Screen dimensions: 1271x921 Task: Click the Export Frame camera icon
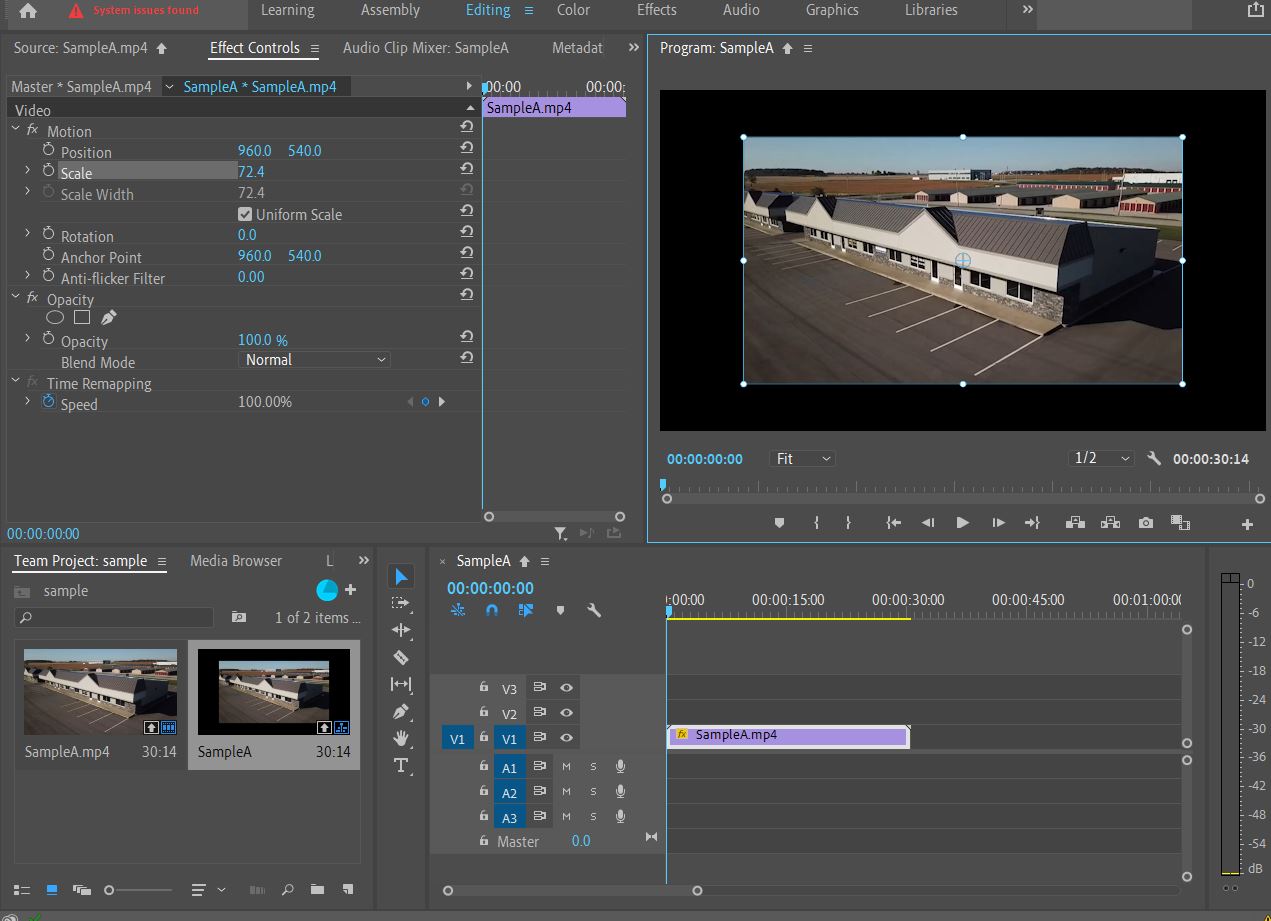[x=1146, y=523]
